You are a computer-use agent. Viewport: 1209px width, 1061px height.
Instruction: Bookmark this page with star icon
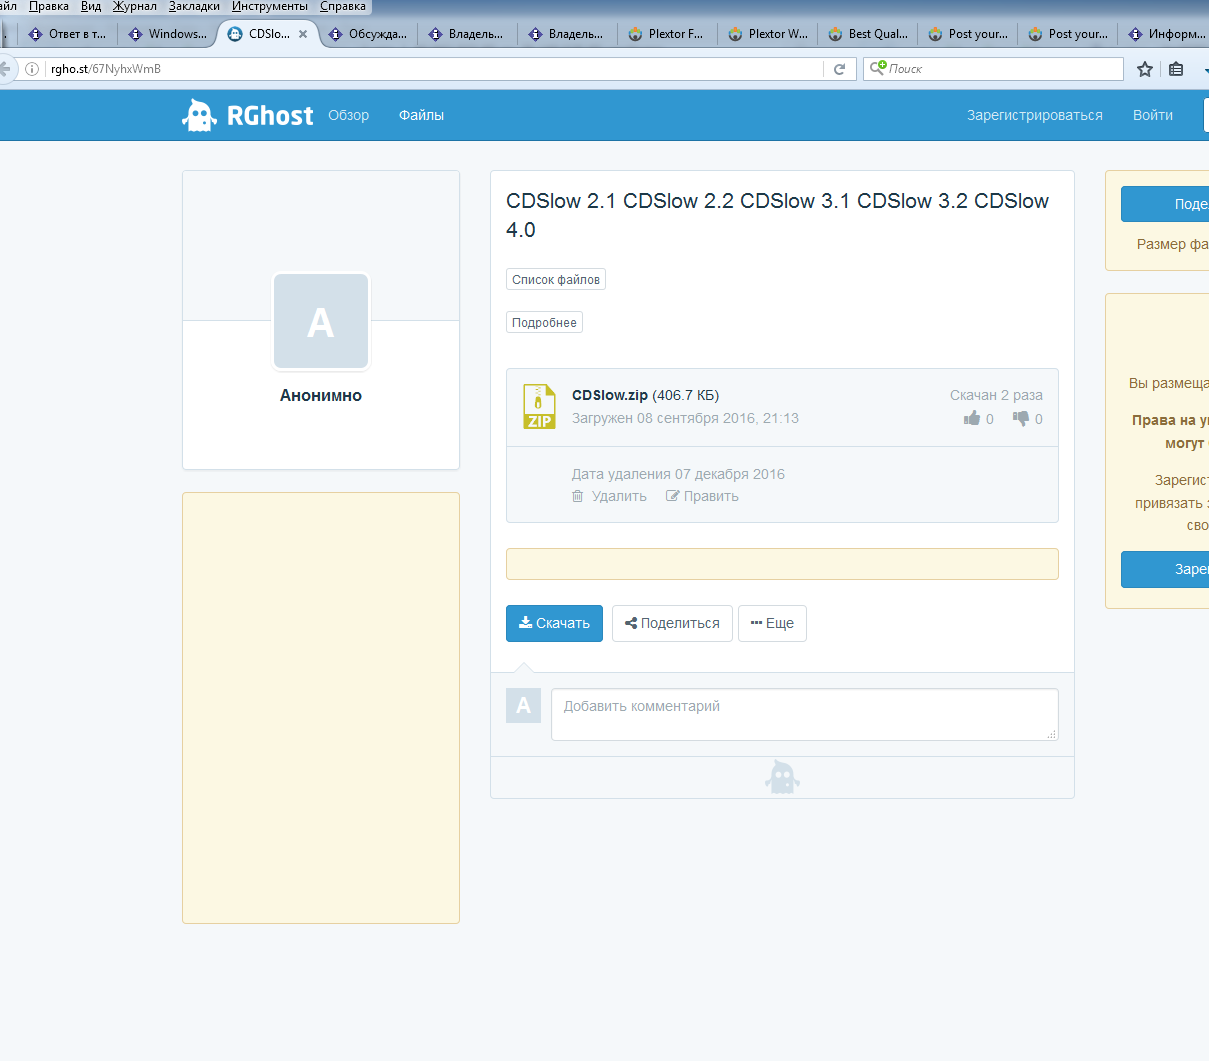[x=1145, y=69]
